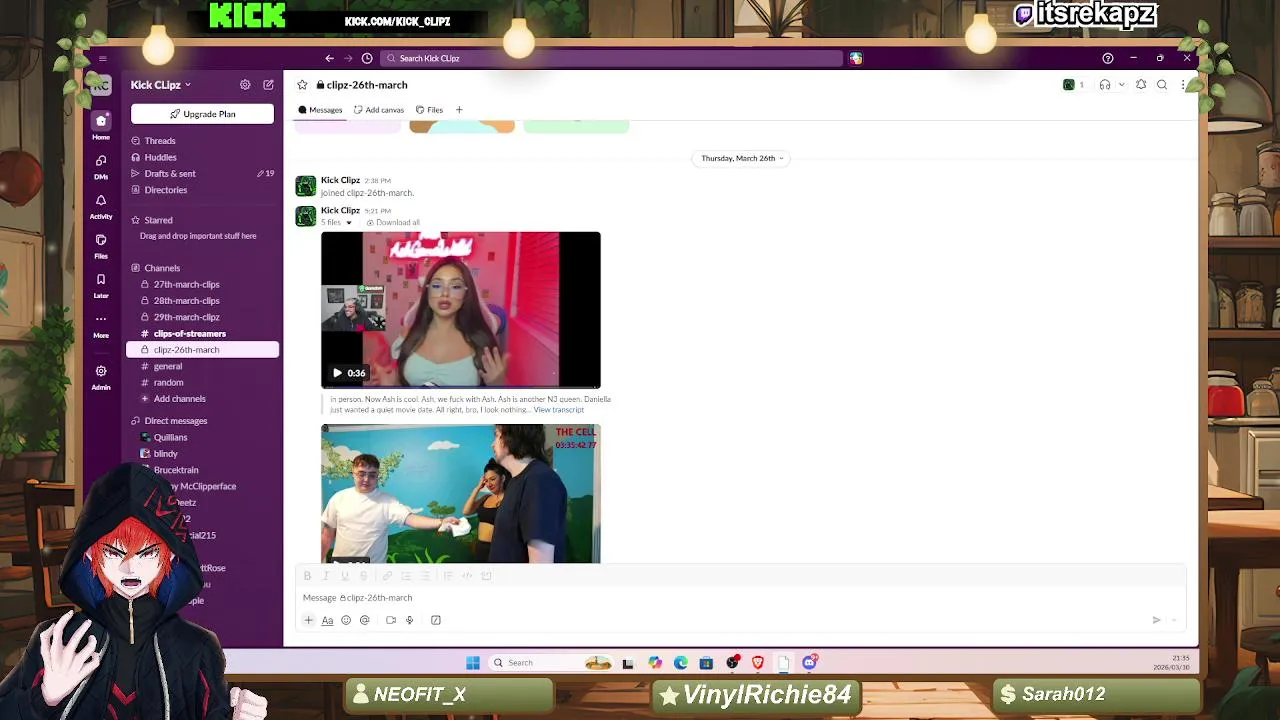Add a new tab with plus icon
This screenshot has width=1280, height=720.
tap(459, 110)
